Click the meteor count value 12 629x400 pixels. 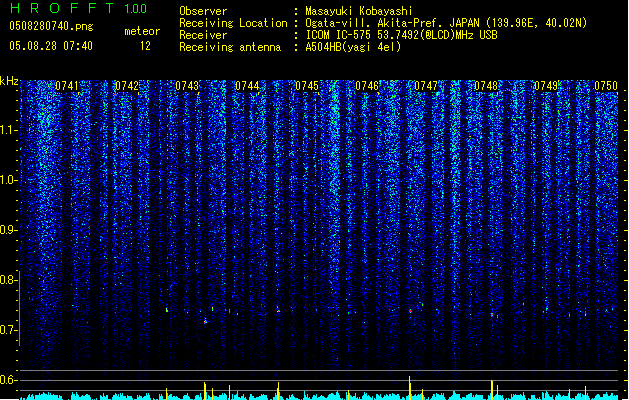point(145,46)
